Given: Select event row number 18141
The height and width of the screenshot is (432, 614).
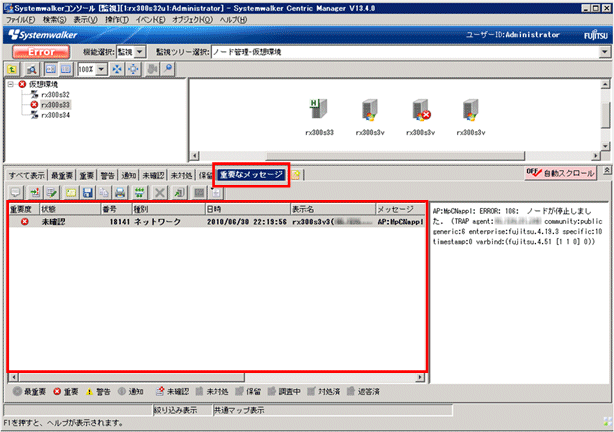Looking at the screenshot, I should (217, 222).
